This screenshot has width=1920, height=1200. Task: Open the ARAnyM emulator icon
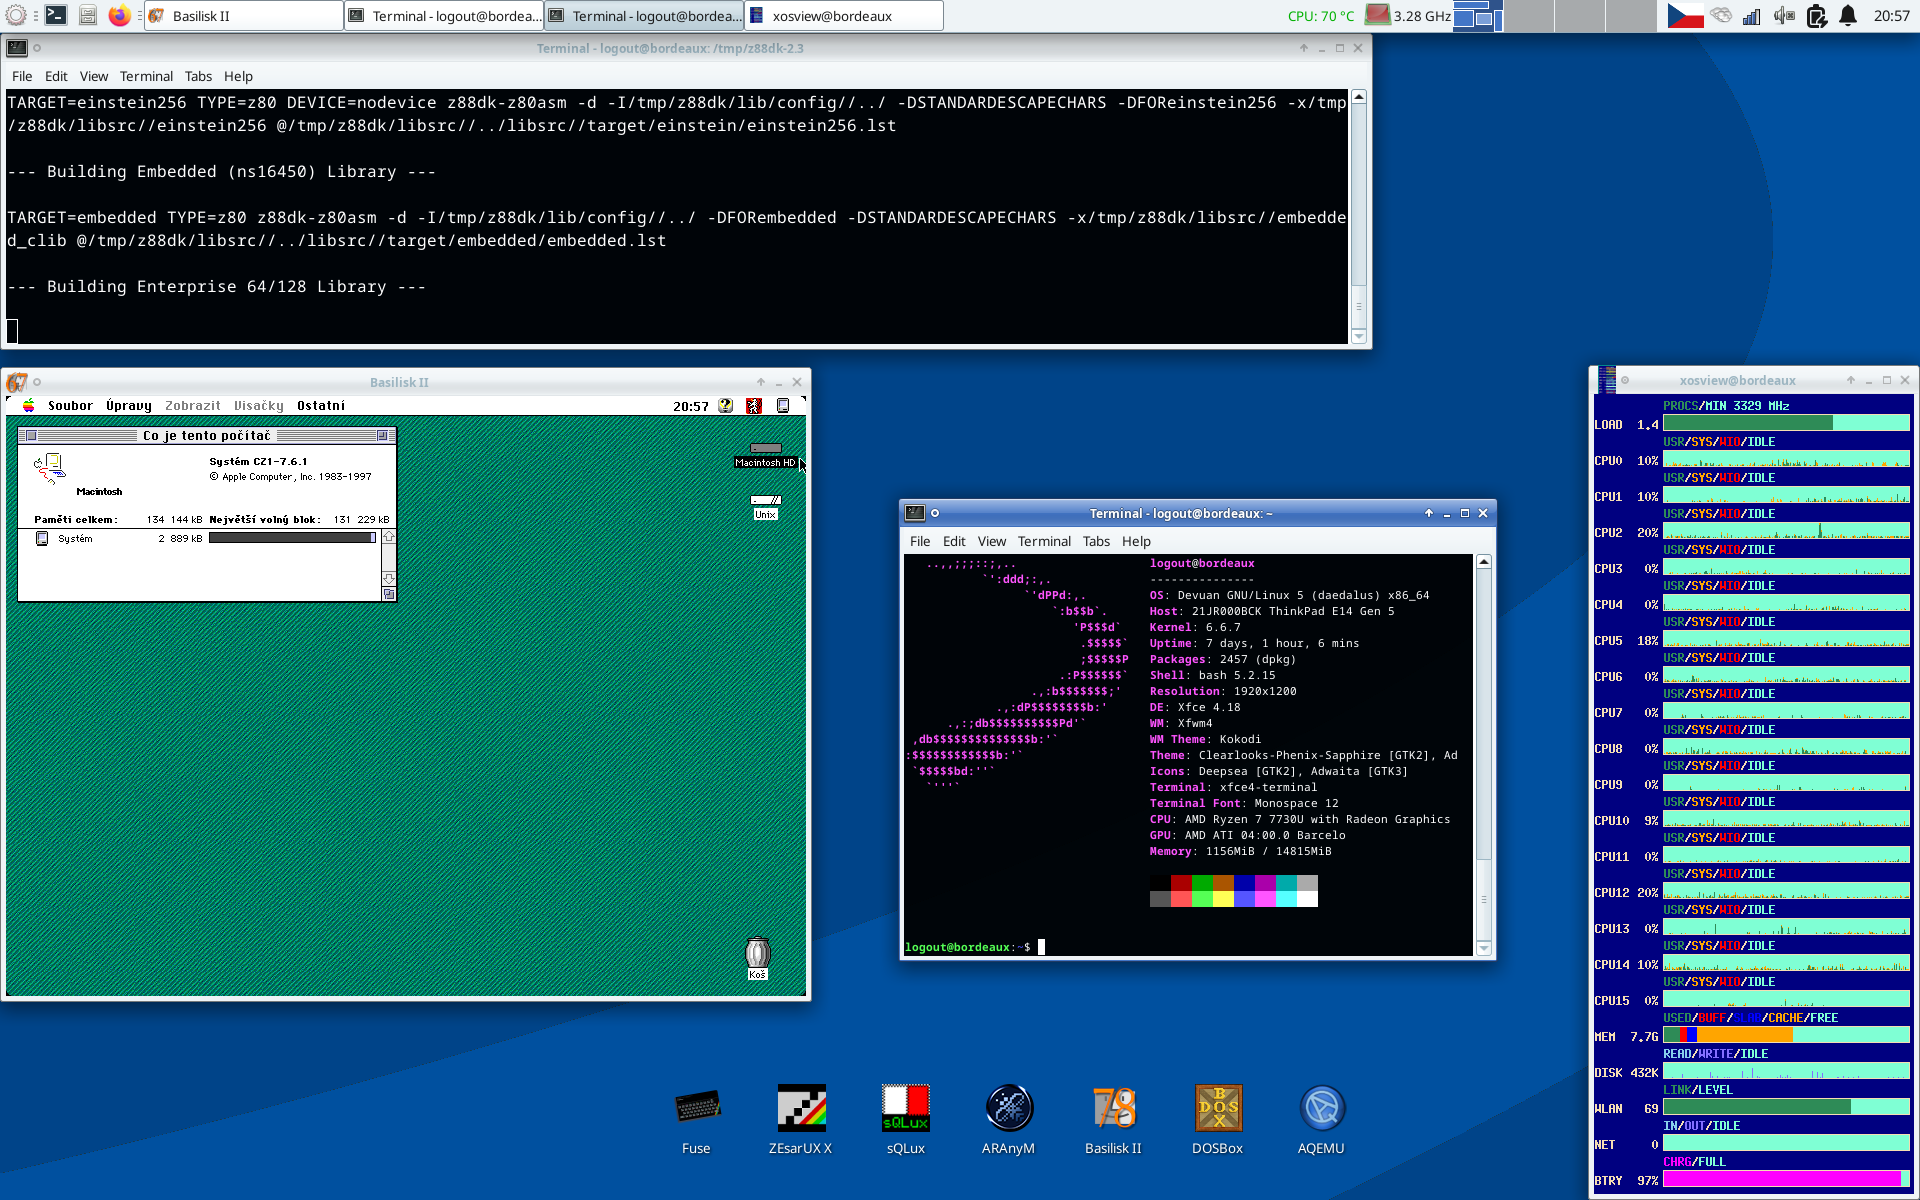click(1008, 1108)
